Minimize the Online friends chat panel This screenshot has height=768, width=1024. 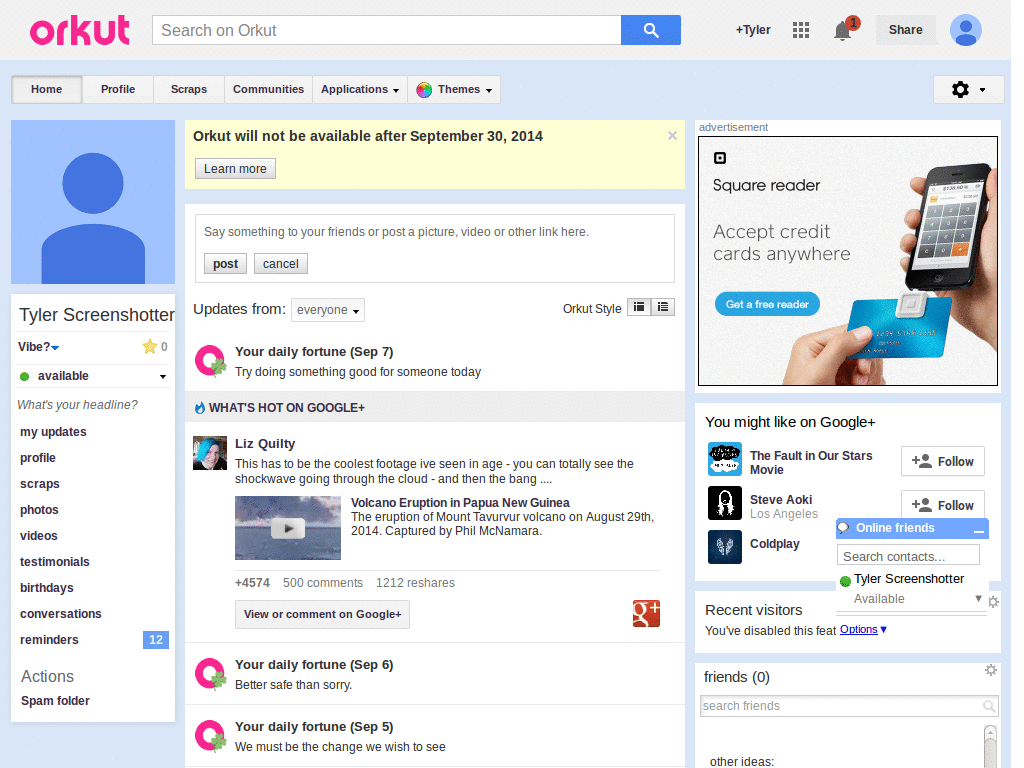[x=978, y=530]
